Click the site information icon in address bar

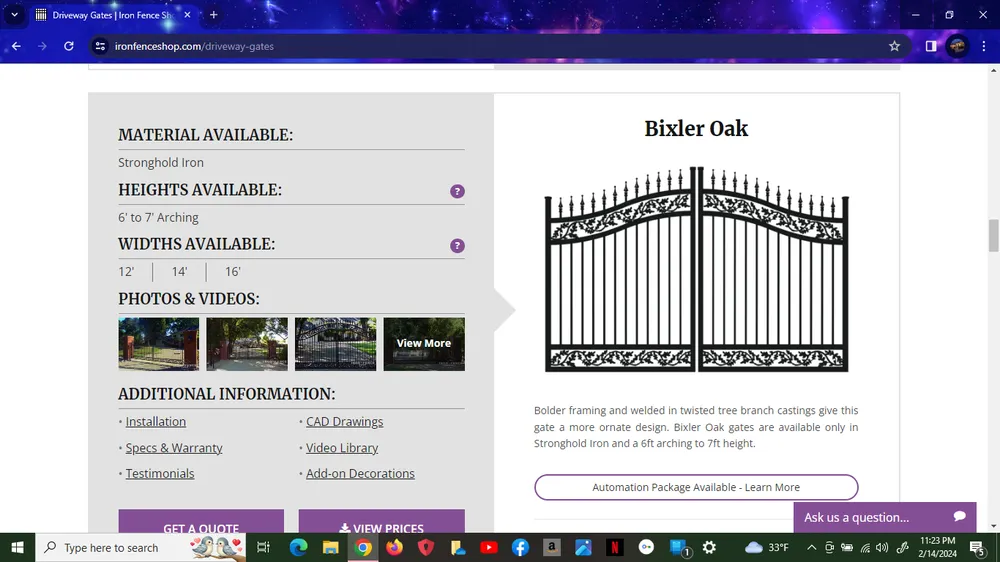(100, 46)
